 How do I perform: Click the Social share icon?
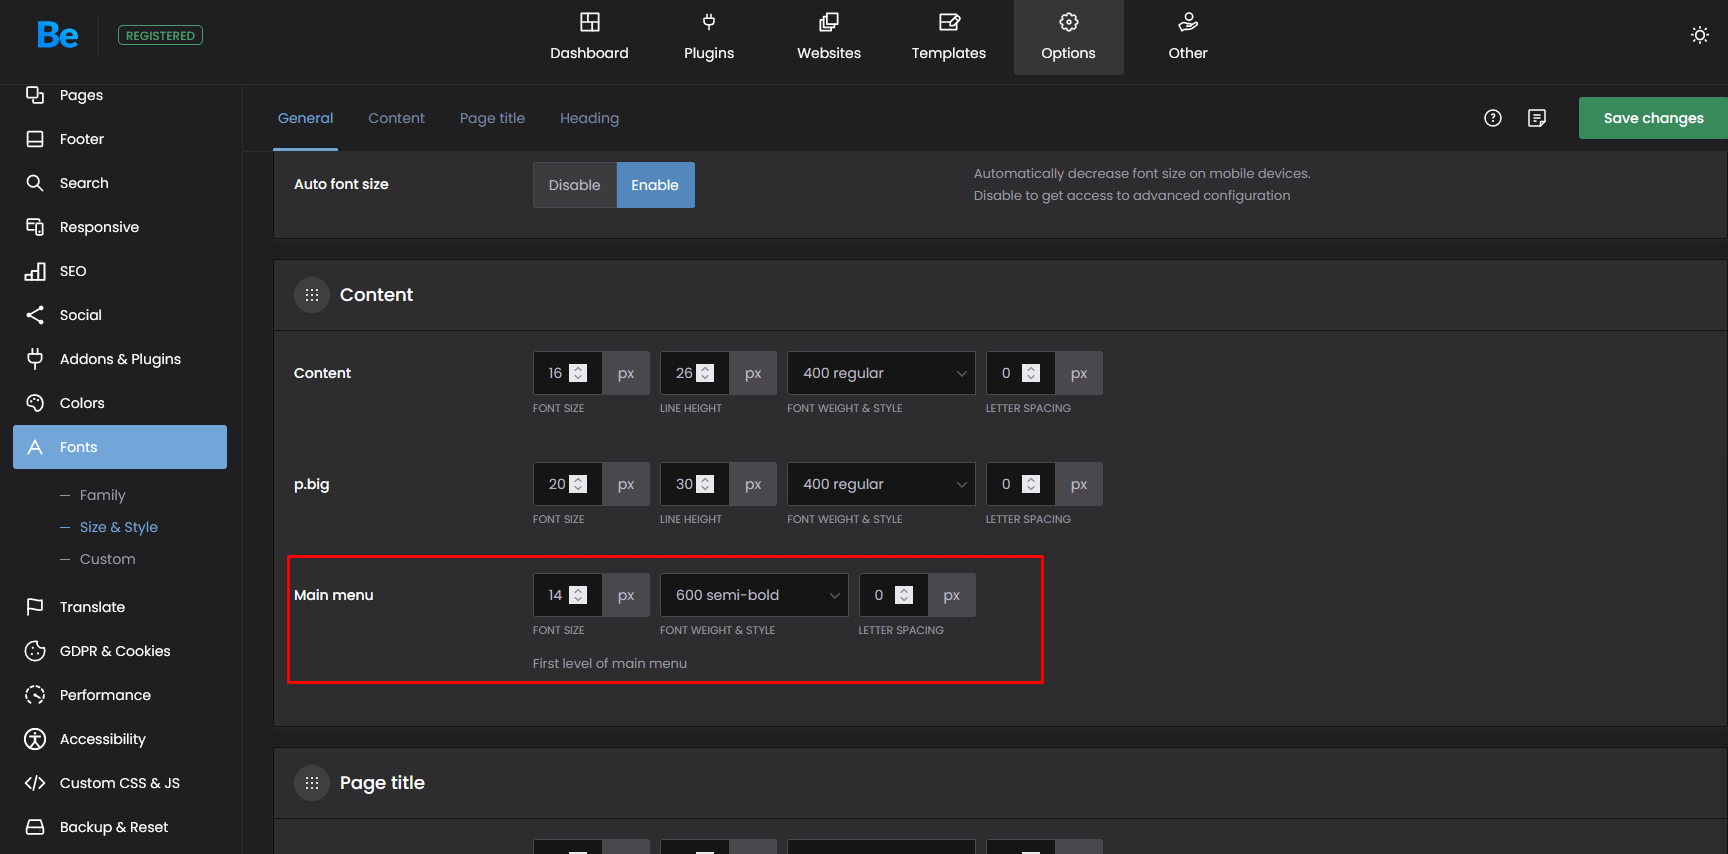35,315
